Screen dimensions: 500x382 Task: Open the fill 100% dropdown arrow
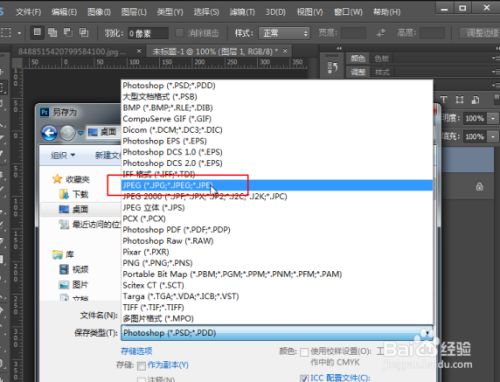pos(493,136)
